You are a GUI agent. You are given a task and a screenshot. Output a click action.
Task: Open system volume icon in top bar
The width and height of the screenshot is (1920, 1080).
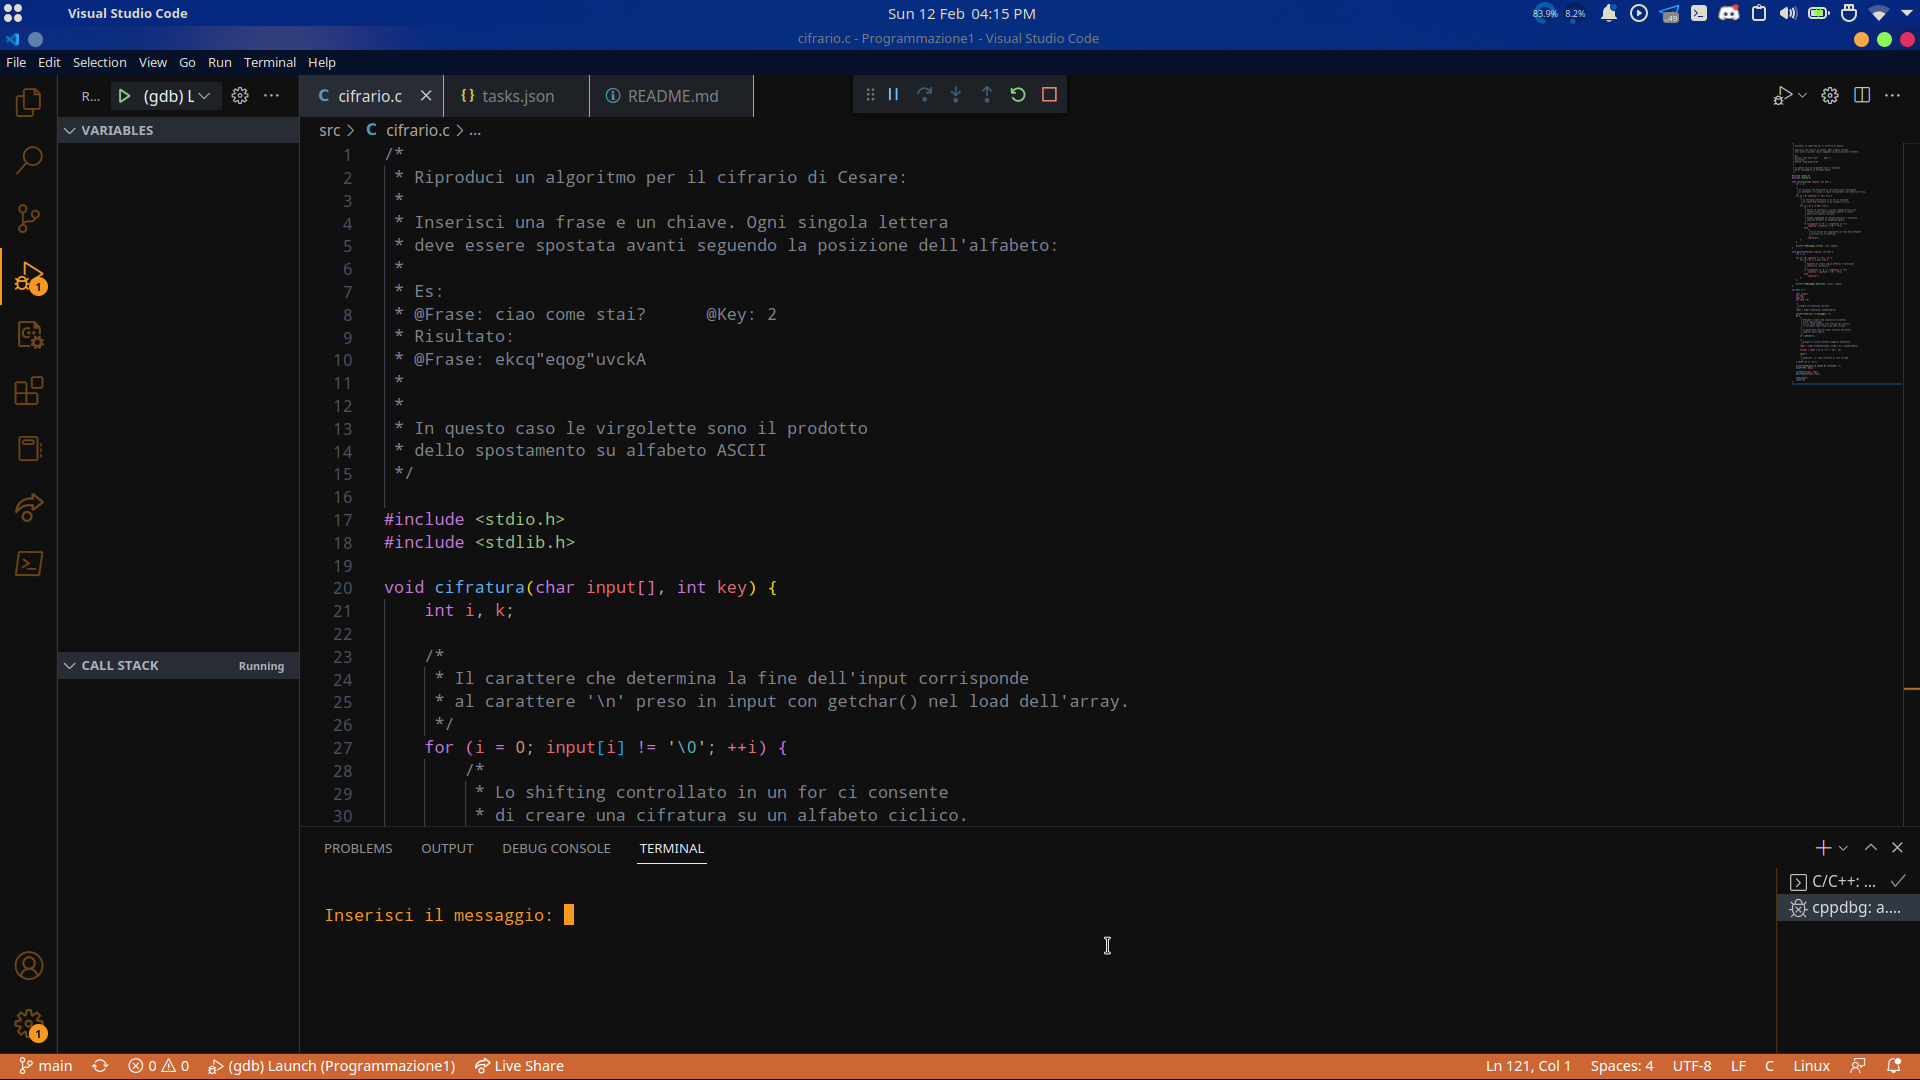pos(1788,13)
